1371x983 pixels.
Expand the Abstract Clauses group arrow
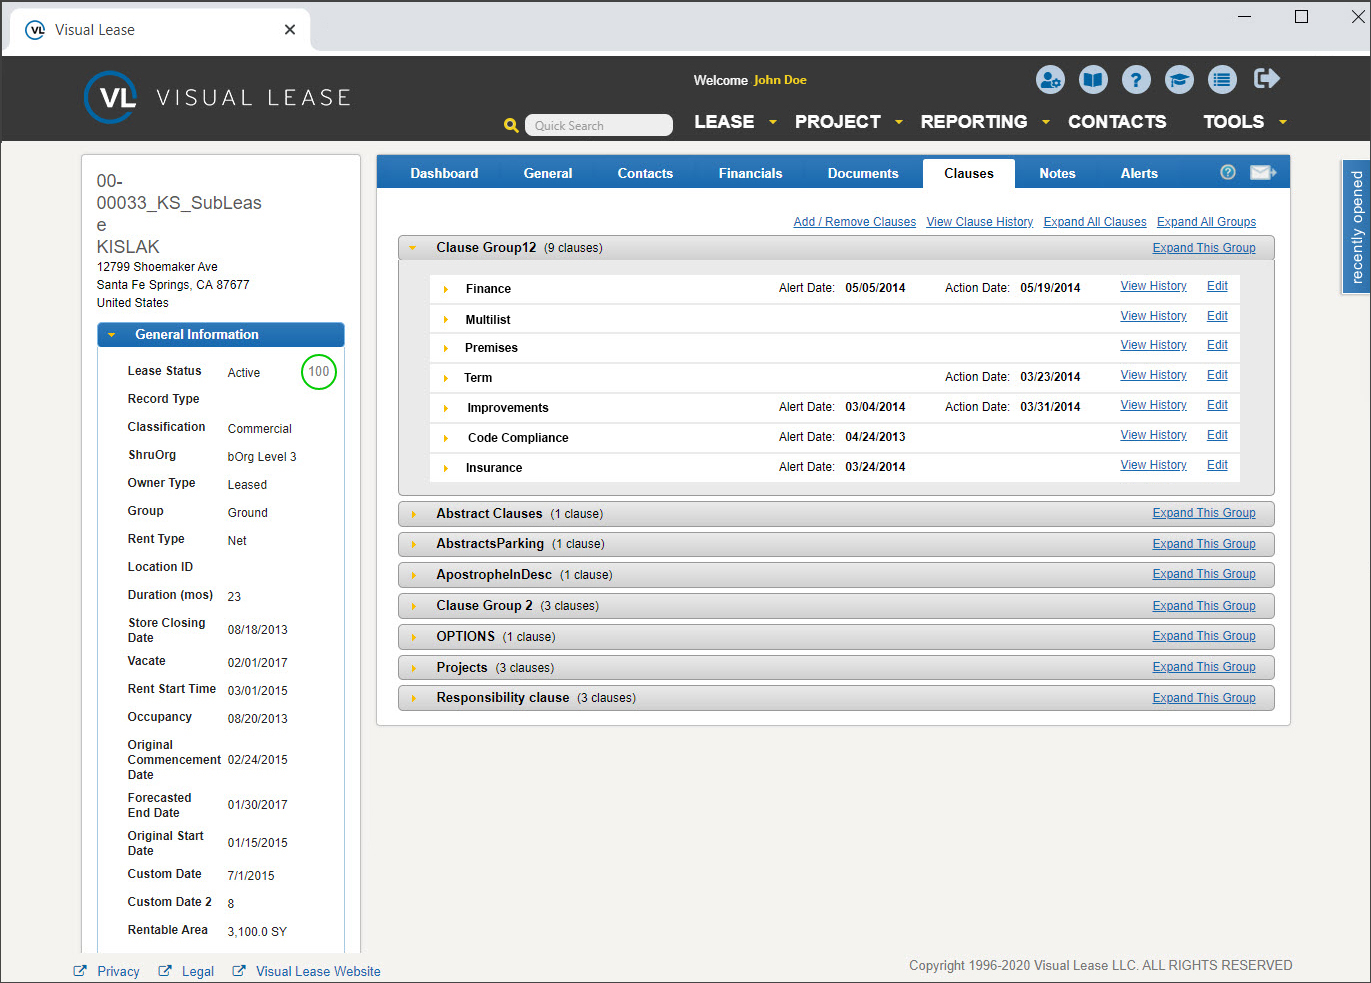click(x=413, y=514)
